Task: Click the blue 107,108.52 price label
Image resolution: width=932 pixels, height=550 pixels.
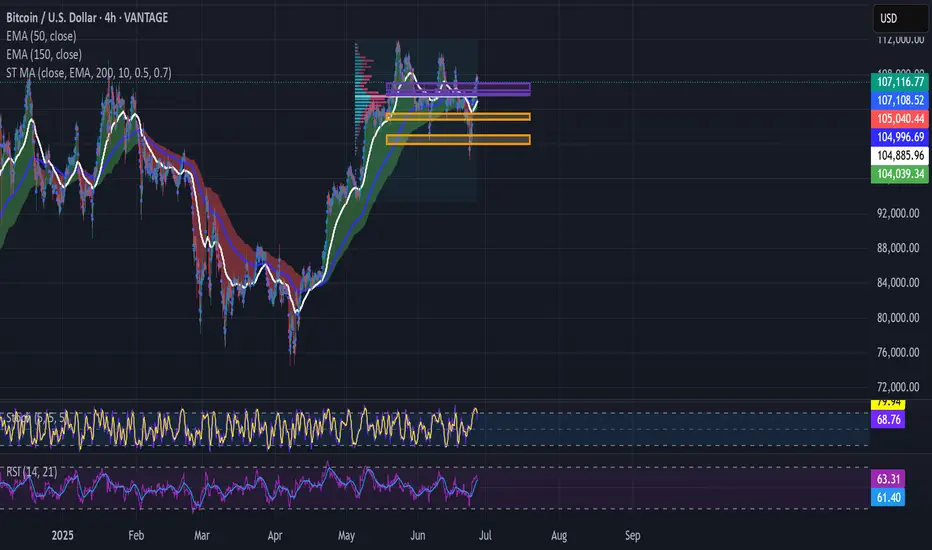Action: click(900, 100)
